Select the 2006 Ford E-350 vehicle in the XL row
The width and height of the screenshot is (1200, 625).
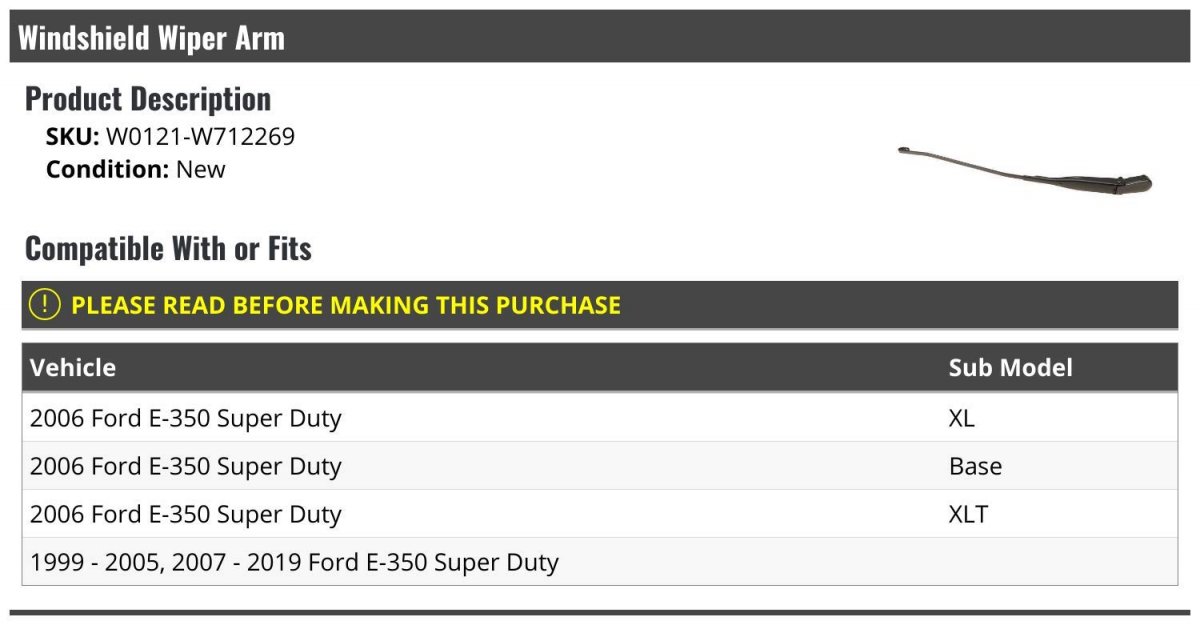[186, 418]
